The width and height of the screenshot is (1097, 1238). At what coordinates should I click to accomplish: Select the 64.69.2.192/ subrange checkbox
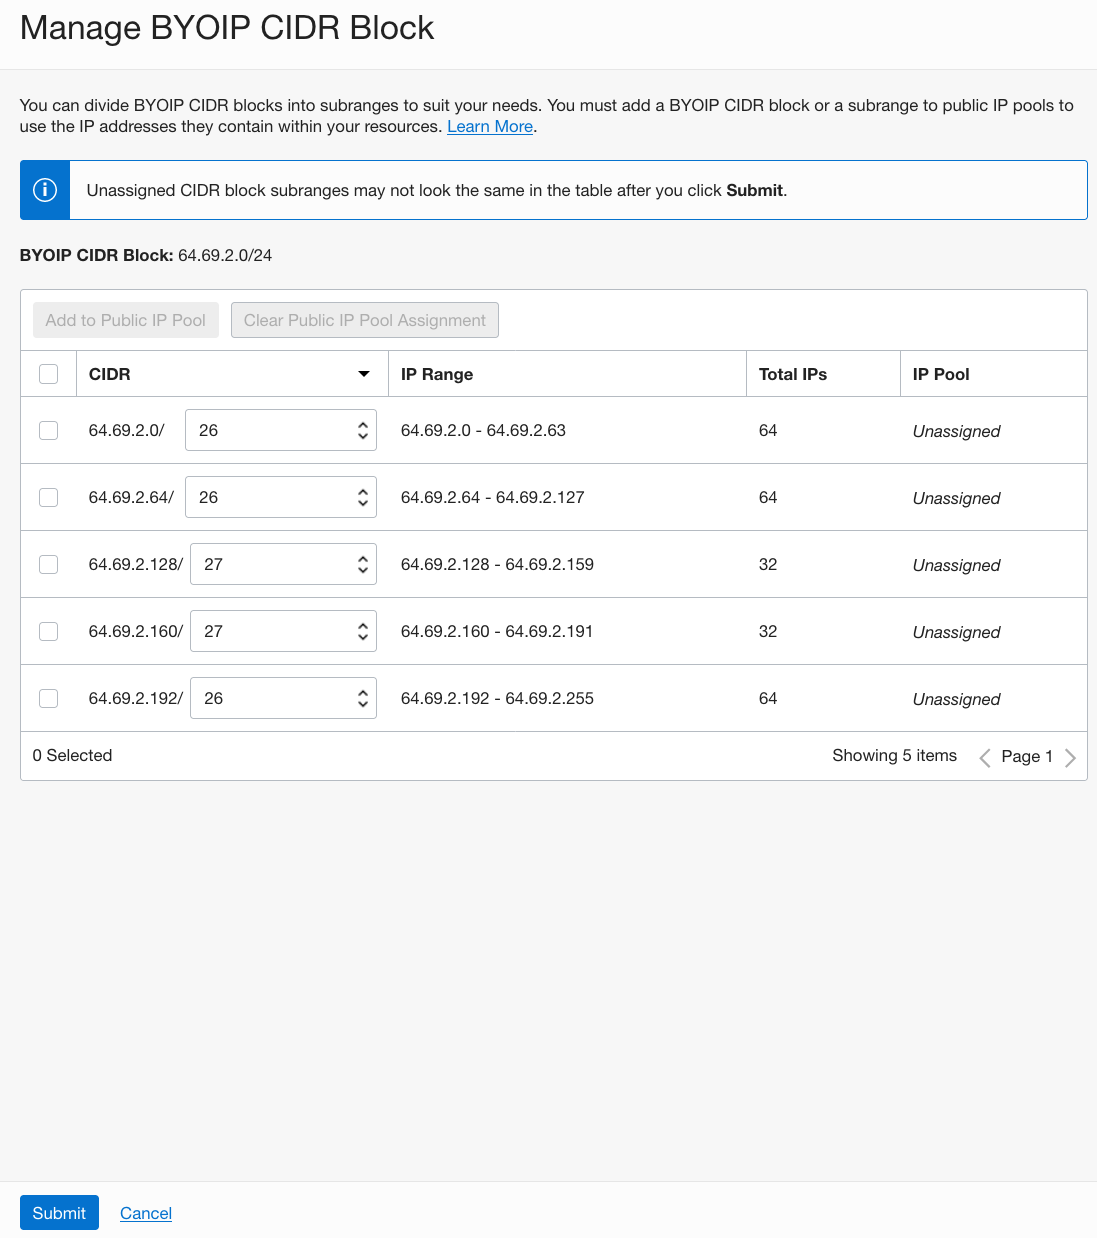[48, 698]
